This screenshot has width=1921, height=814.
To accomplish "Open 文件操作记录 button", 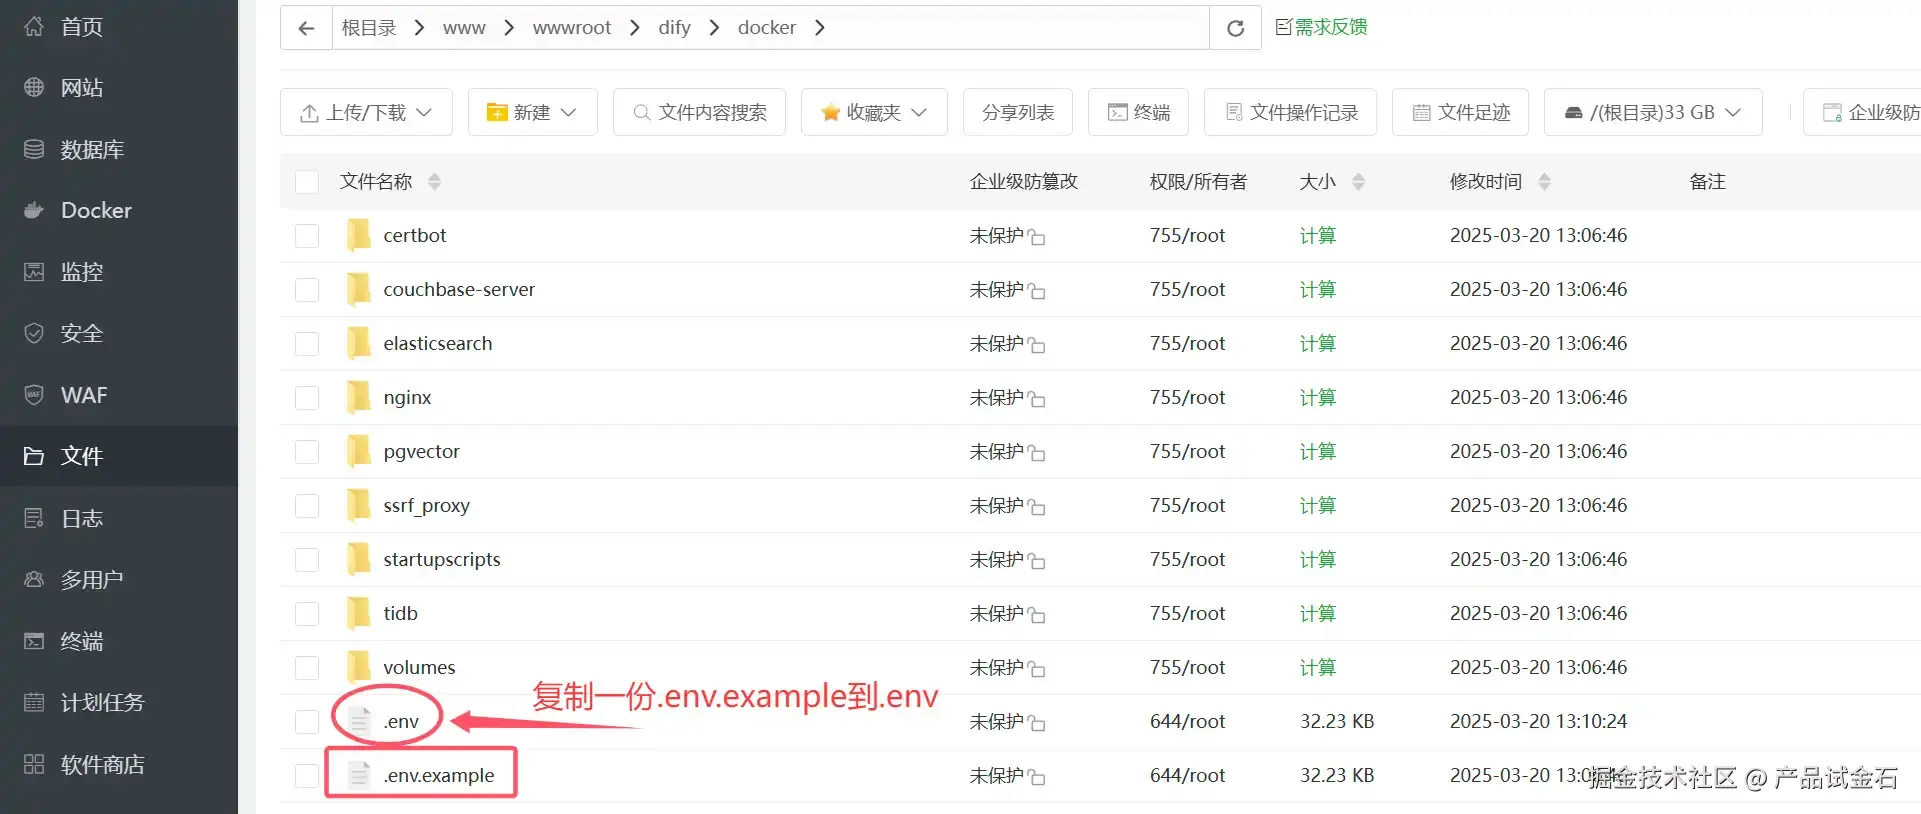I will click(1290, 112).
